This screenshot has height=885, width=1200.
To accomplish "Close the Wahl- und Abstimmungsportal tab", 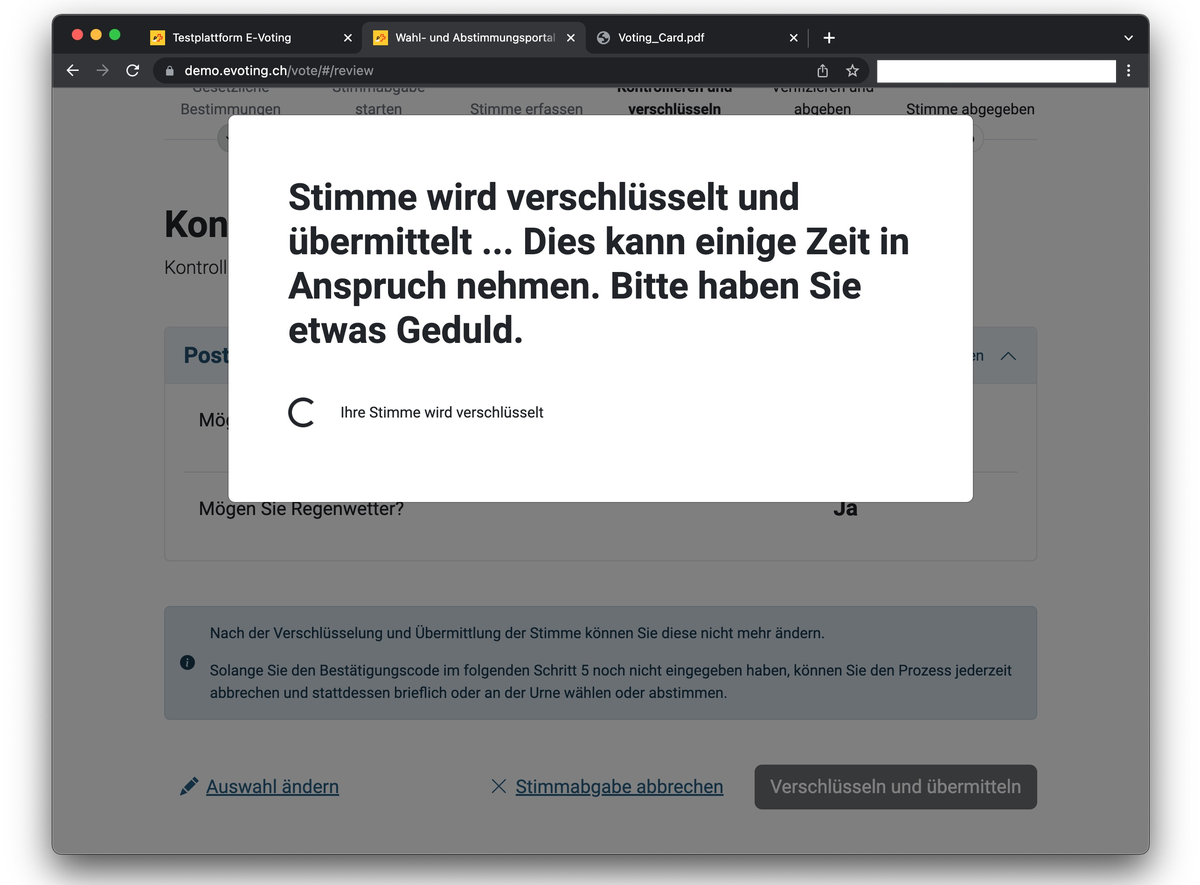I will (x=571, y=38).
